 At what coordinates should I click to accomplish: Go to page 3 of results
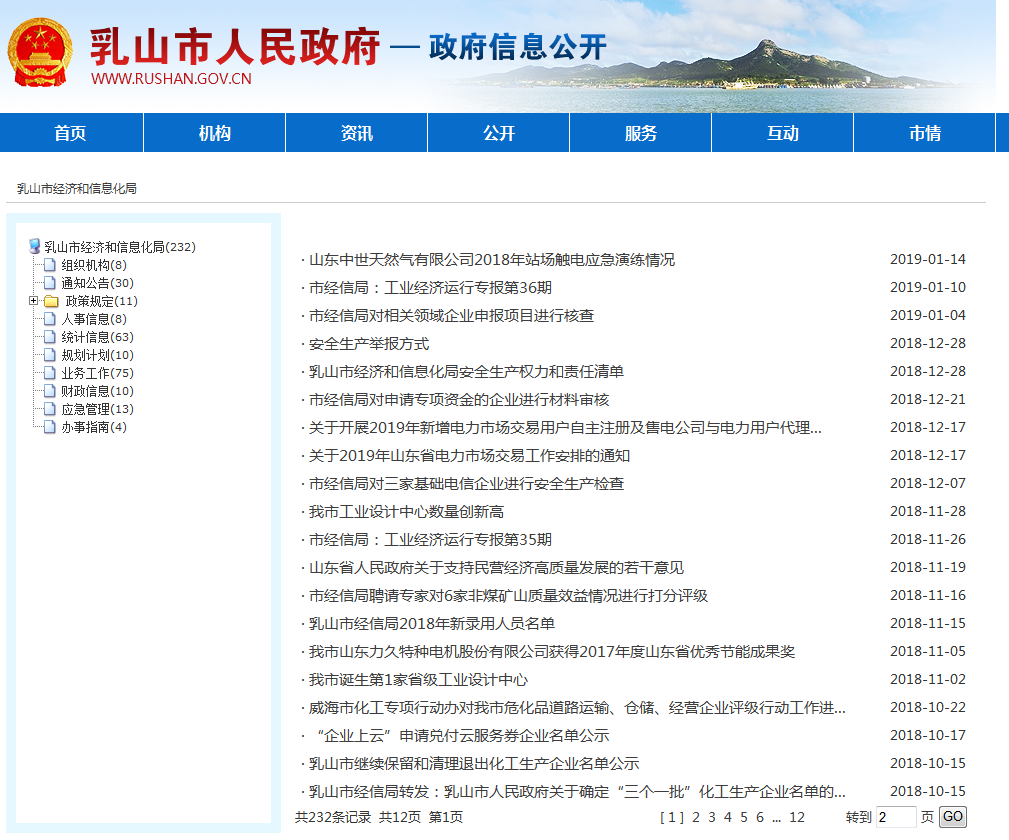pos(711,817)
